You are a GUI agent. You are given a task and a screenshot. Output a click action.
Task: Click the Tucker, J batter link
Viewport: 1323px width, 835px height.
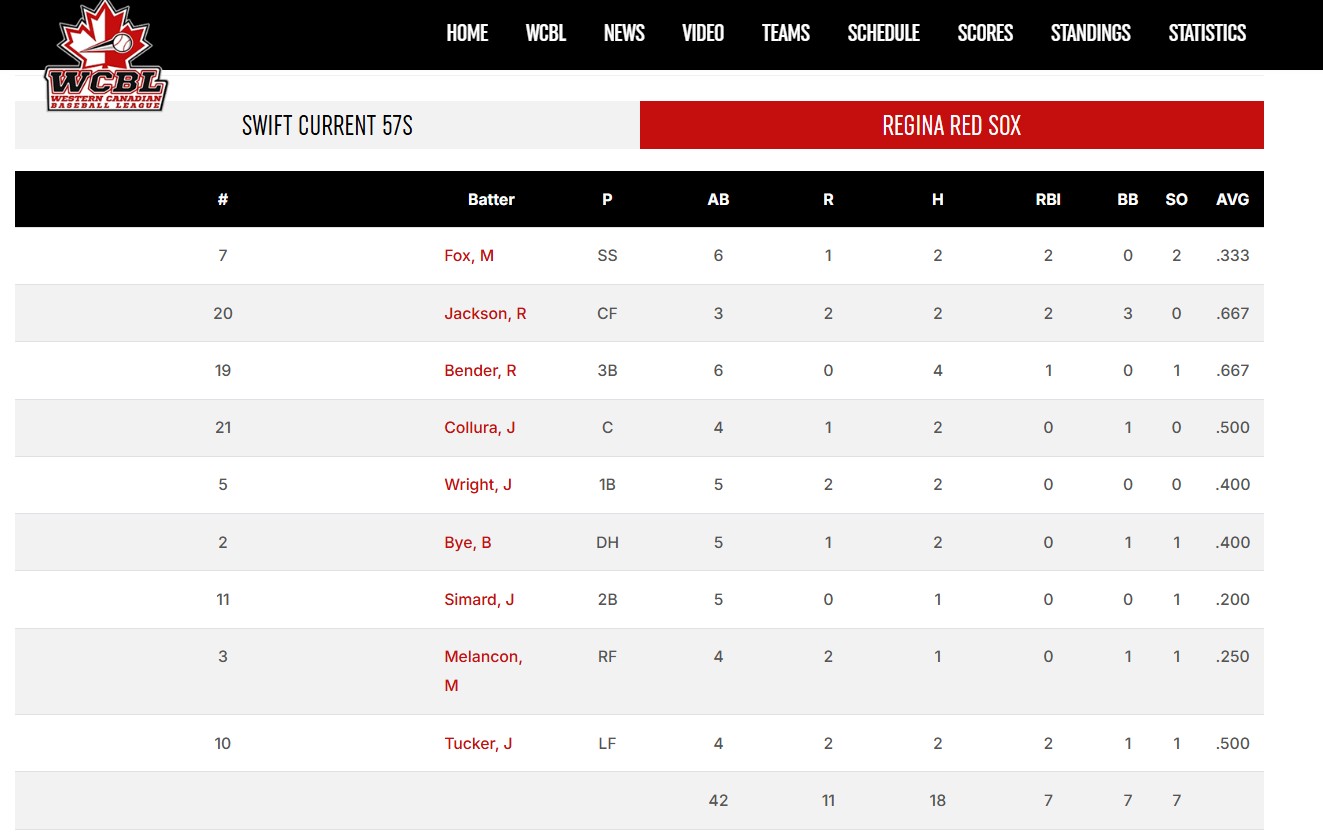[478, 744]
